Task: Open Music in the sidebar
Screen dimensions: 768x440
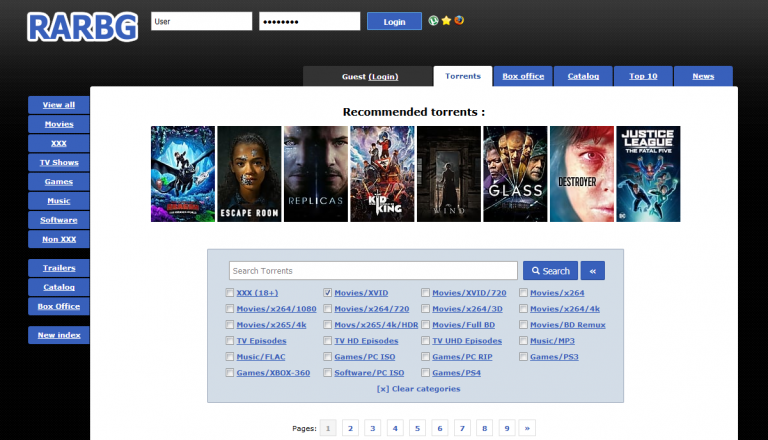Action: point(59,201)
